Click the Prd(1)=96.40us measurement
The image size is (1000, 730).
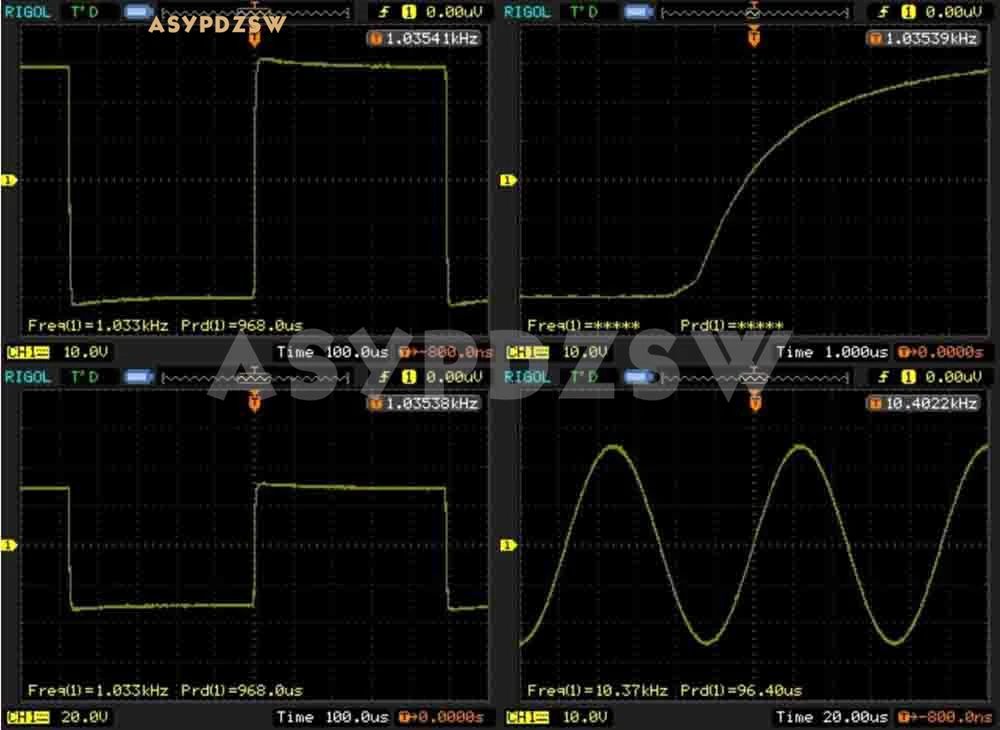click(741, 690)
